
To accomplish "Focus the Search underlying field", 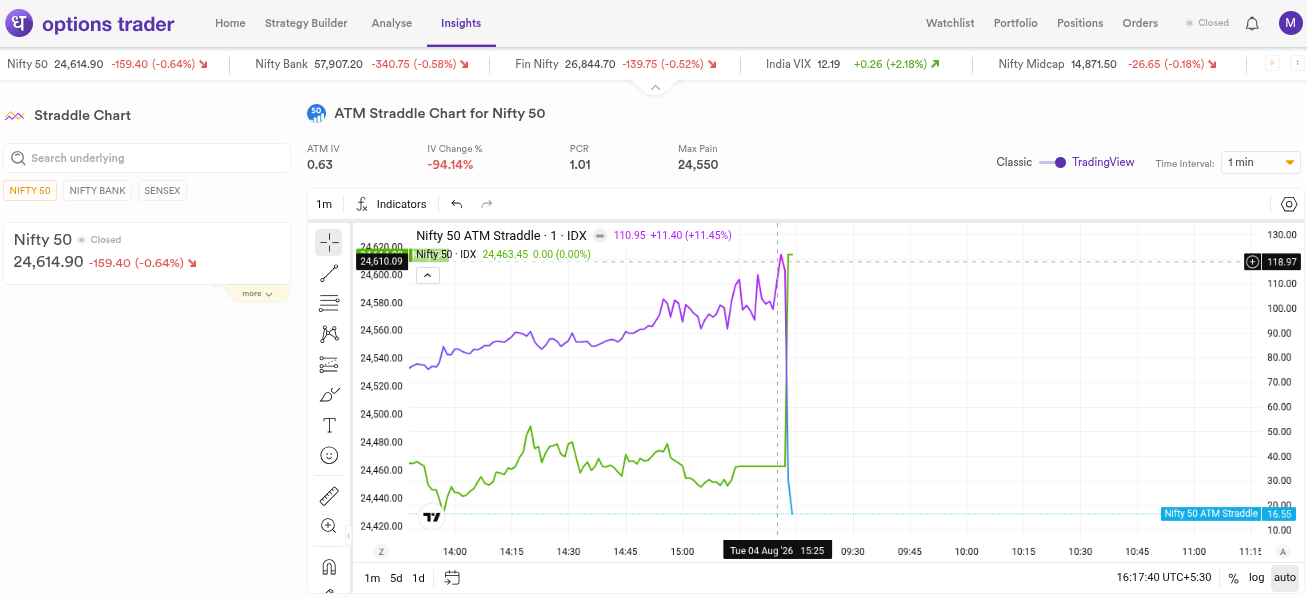I will tap(147, 158).
